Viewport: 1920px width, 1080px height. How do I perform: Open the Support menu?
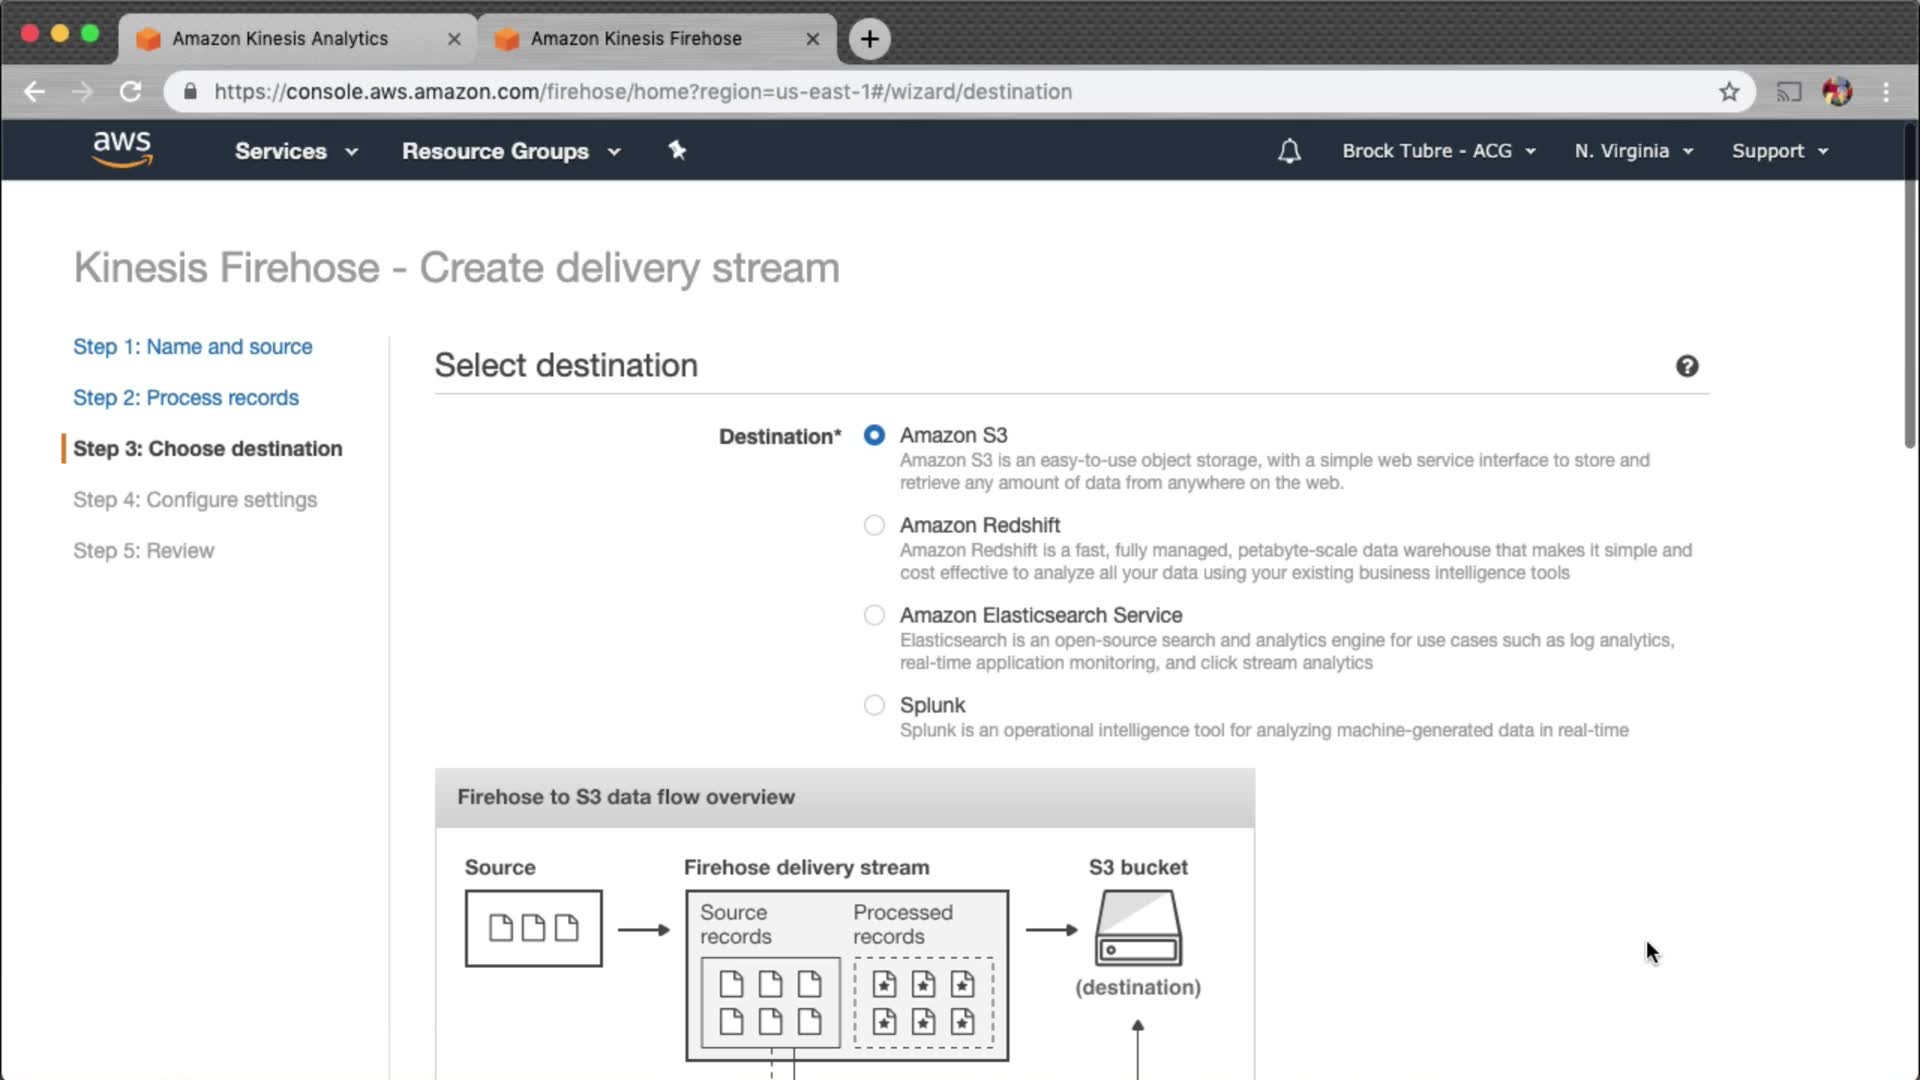tap(1779, 151)
